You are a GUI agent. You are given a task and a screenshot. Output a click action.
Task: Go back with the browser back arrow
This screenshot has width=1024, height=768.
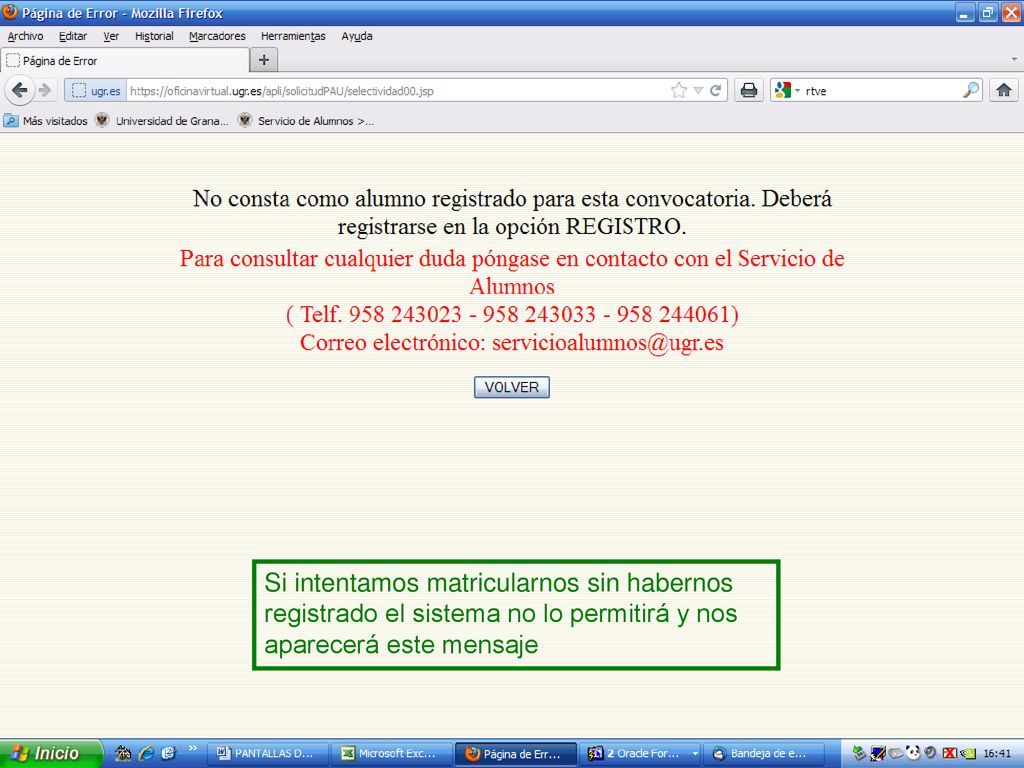[20, 90]
